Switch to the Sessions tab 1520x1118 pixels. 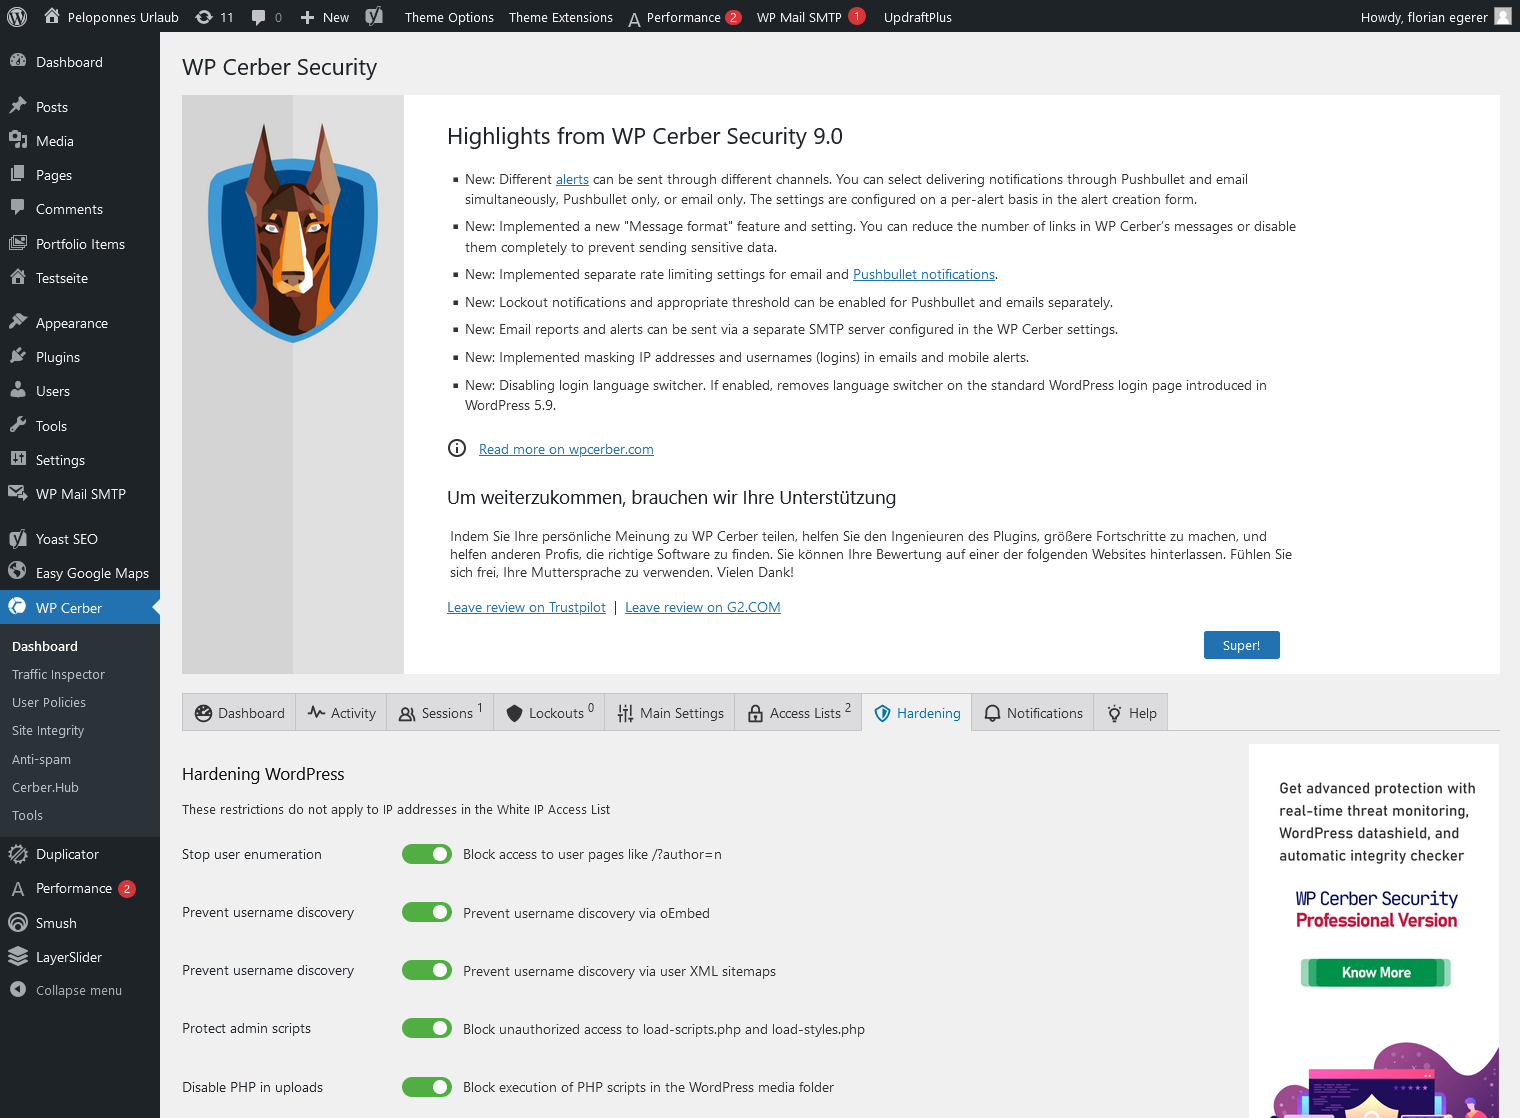coord(440,713)
